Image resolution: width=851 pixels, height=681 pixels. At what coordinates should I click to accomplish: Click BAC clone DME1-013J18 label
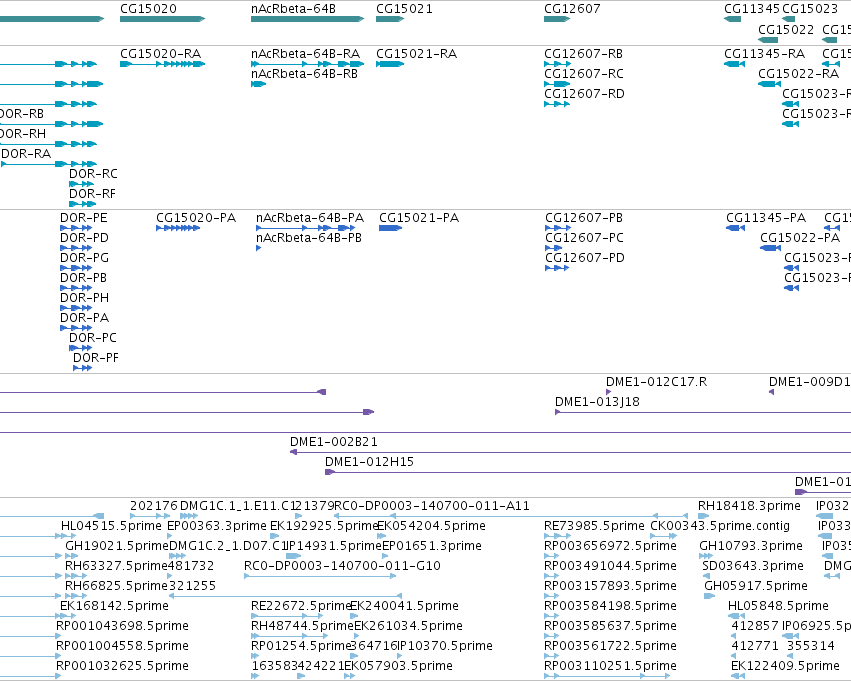(597, 402)
